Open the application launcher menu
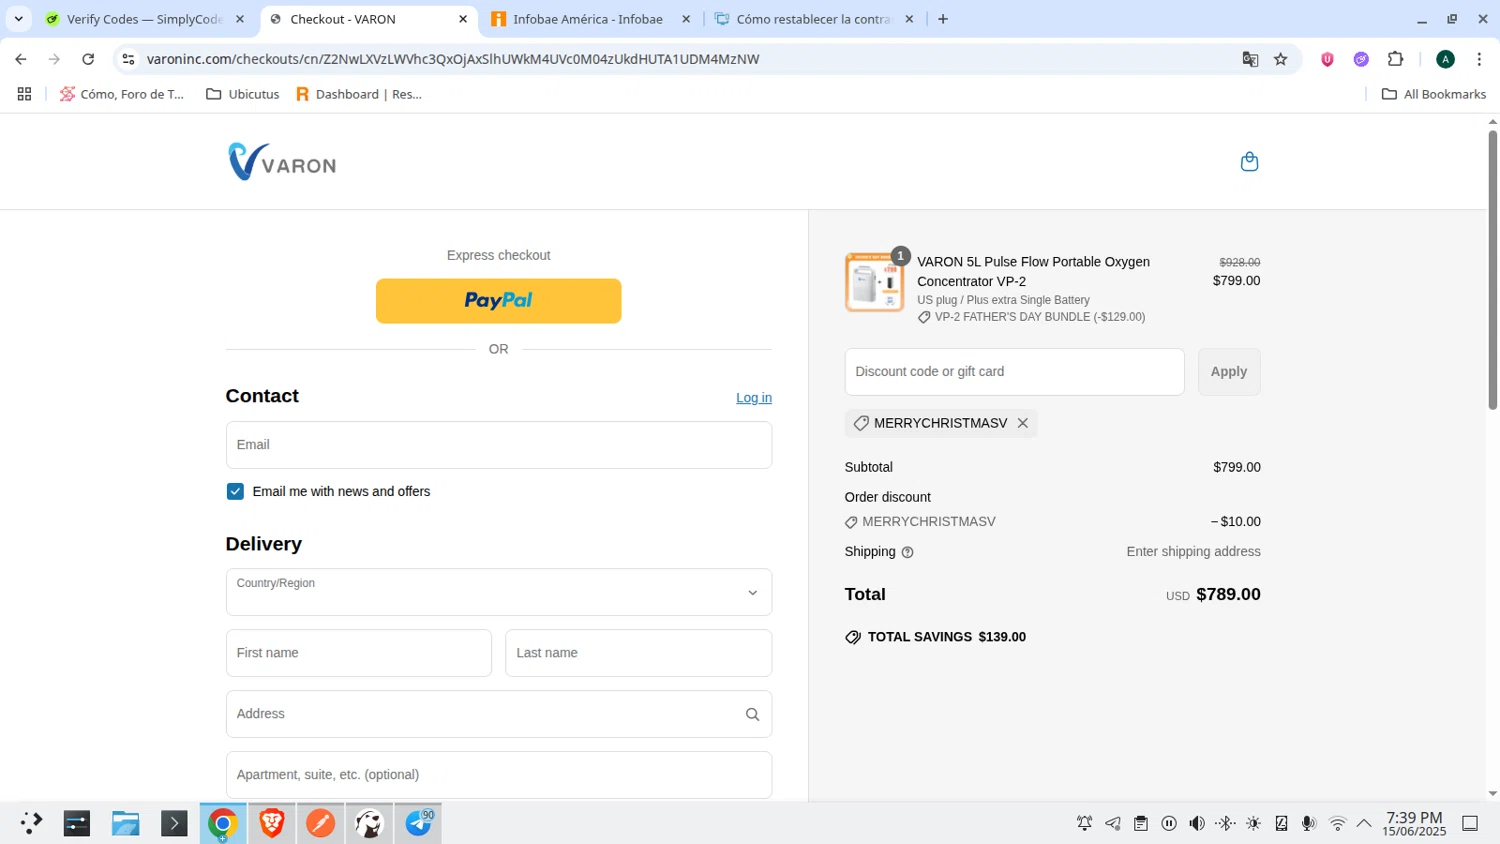1500x844 pixels. (31, 823)
